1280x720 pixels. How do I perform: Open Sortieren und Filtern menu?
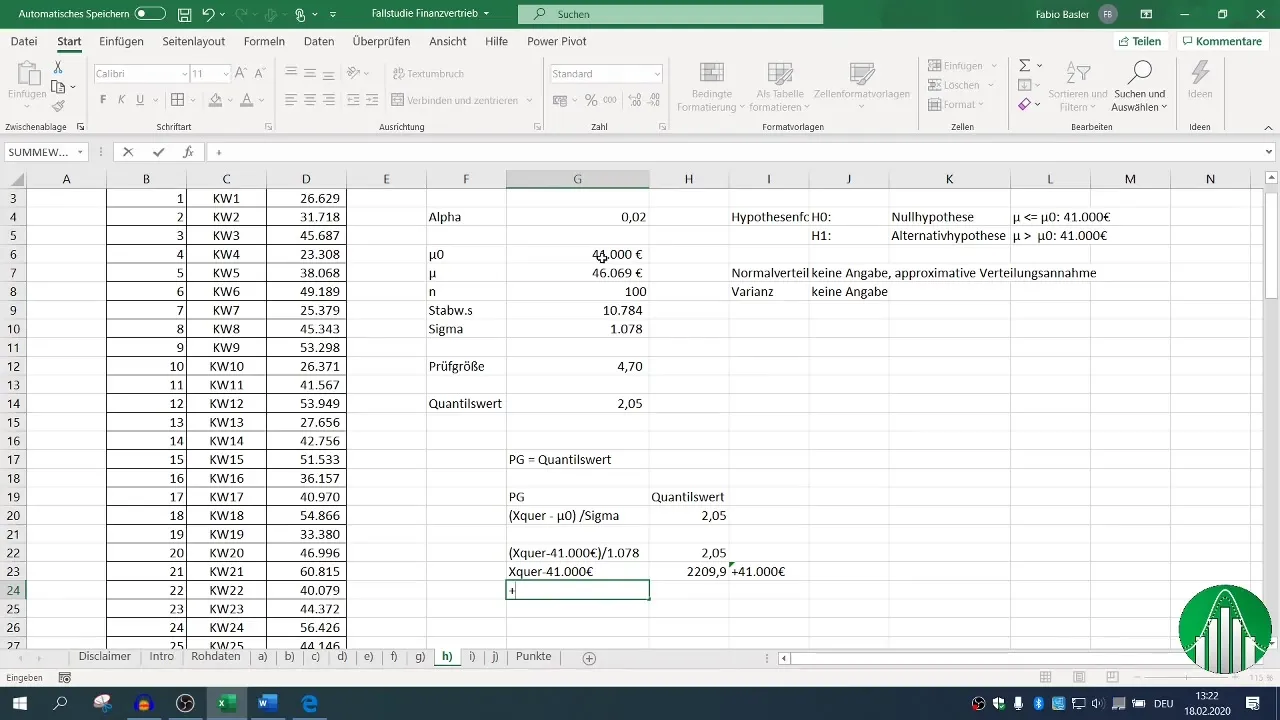1077,86
